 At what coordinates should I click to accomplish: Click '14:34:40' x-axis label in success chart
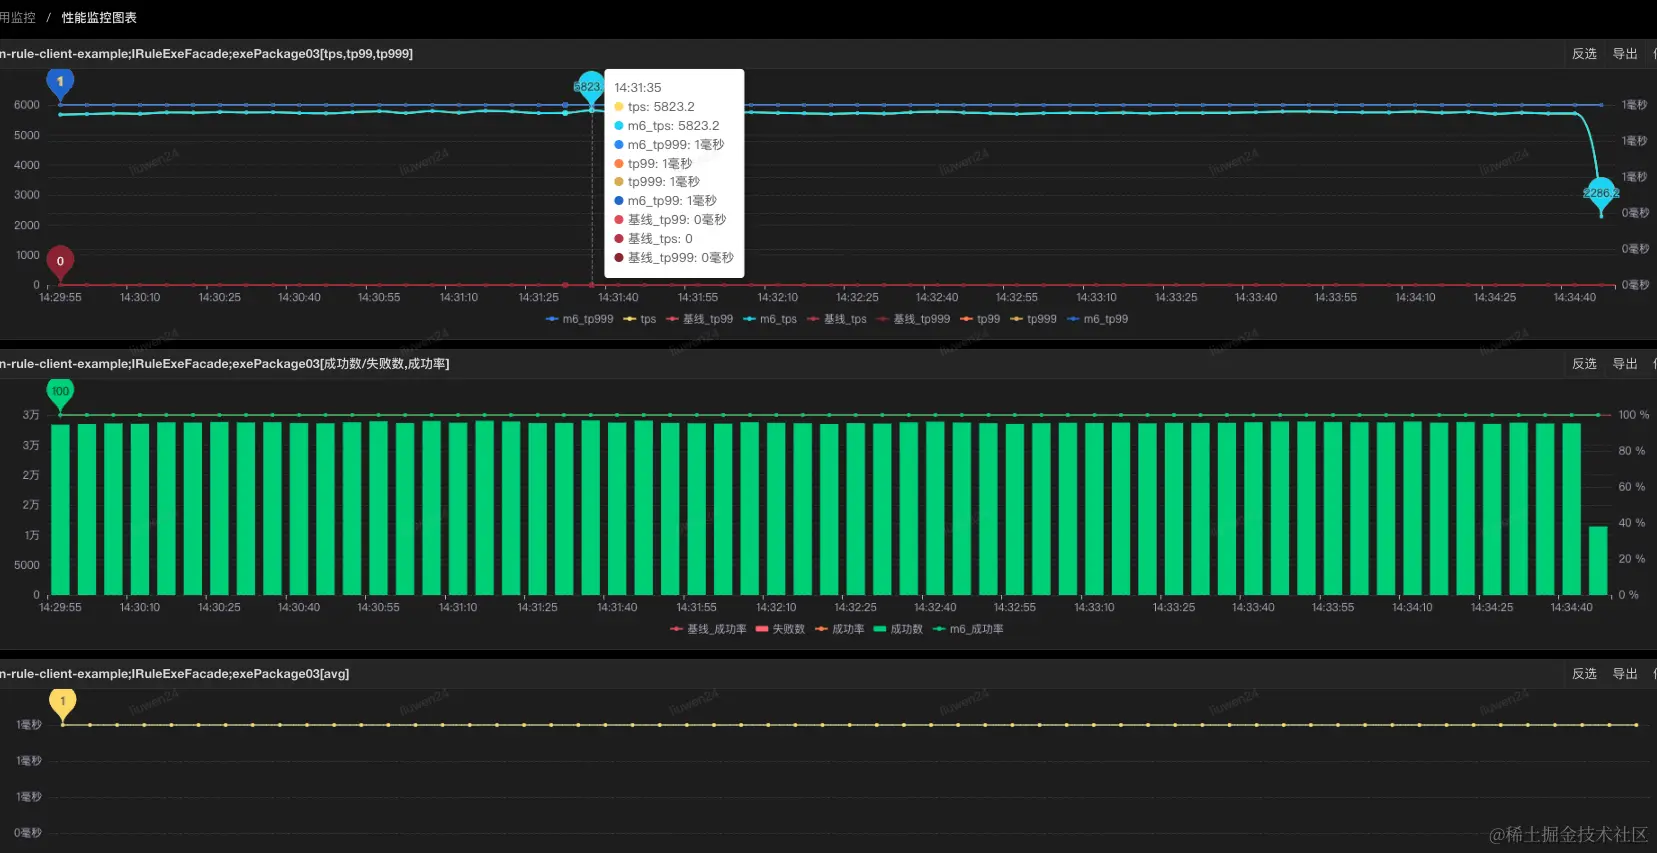pyautogui.click(x=1571, y=607)
